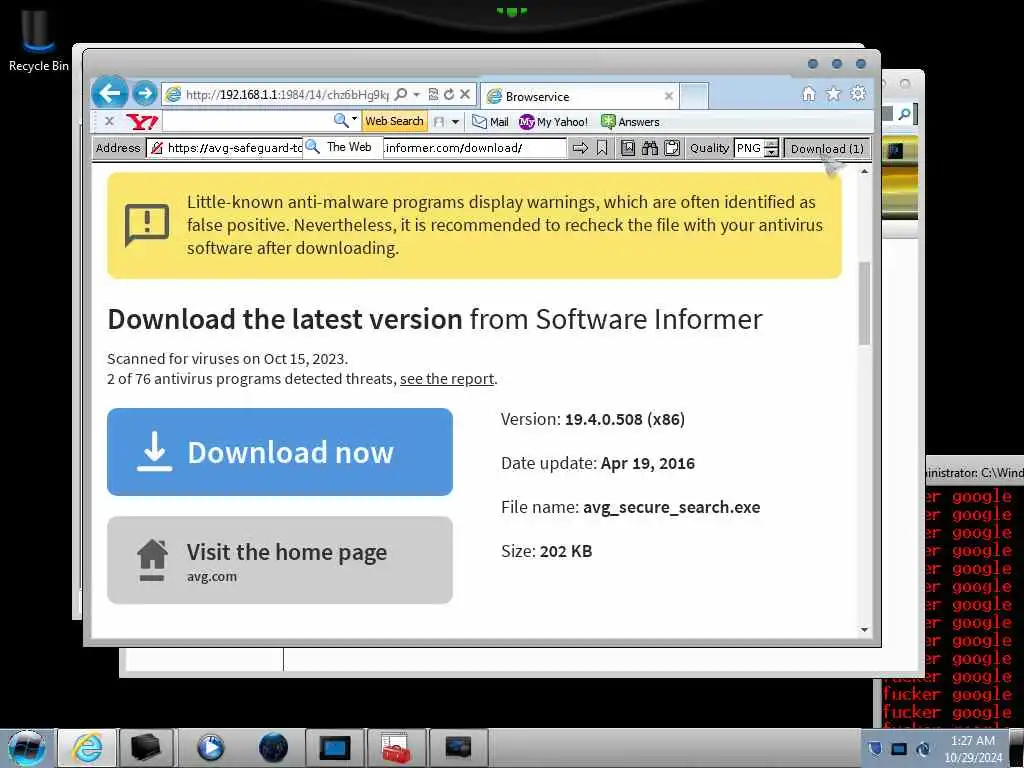The height and width of the screenshot is (768, 1024).
Task: Click the yellow banner warning speech-bubble icon
Action: pos(147,225)
